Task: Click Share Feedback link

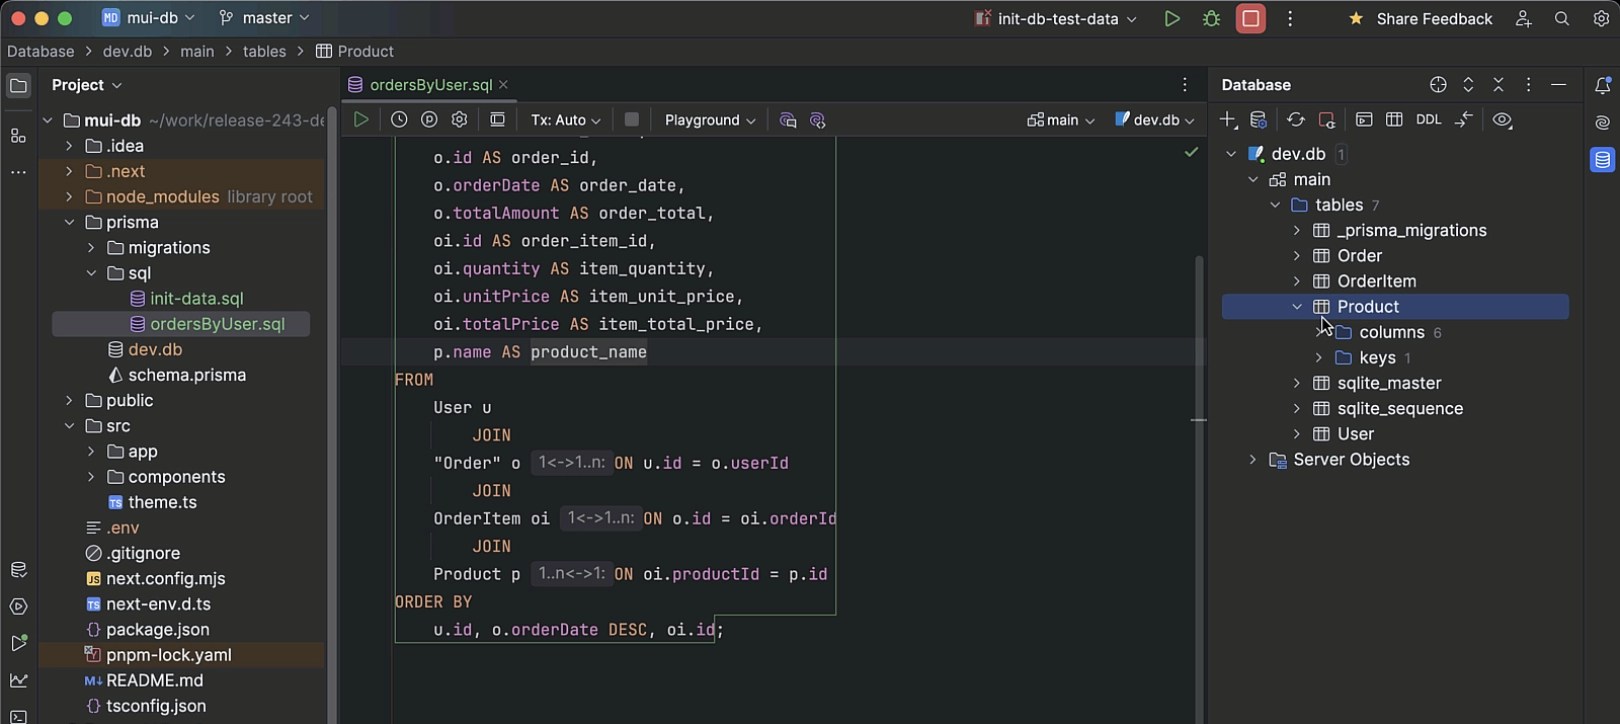Action: (1421, 19)
